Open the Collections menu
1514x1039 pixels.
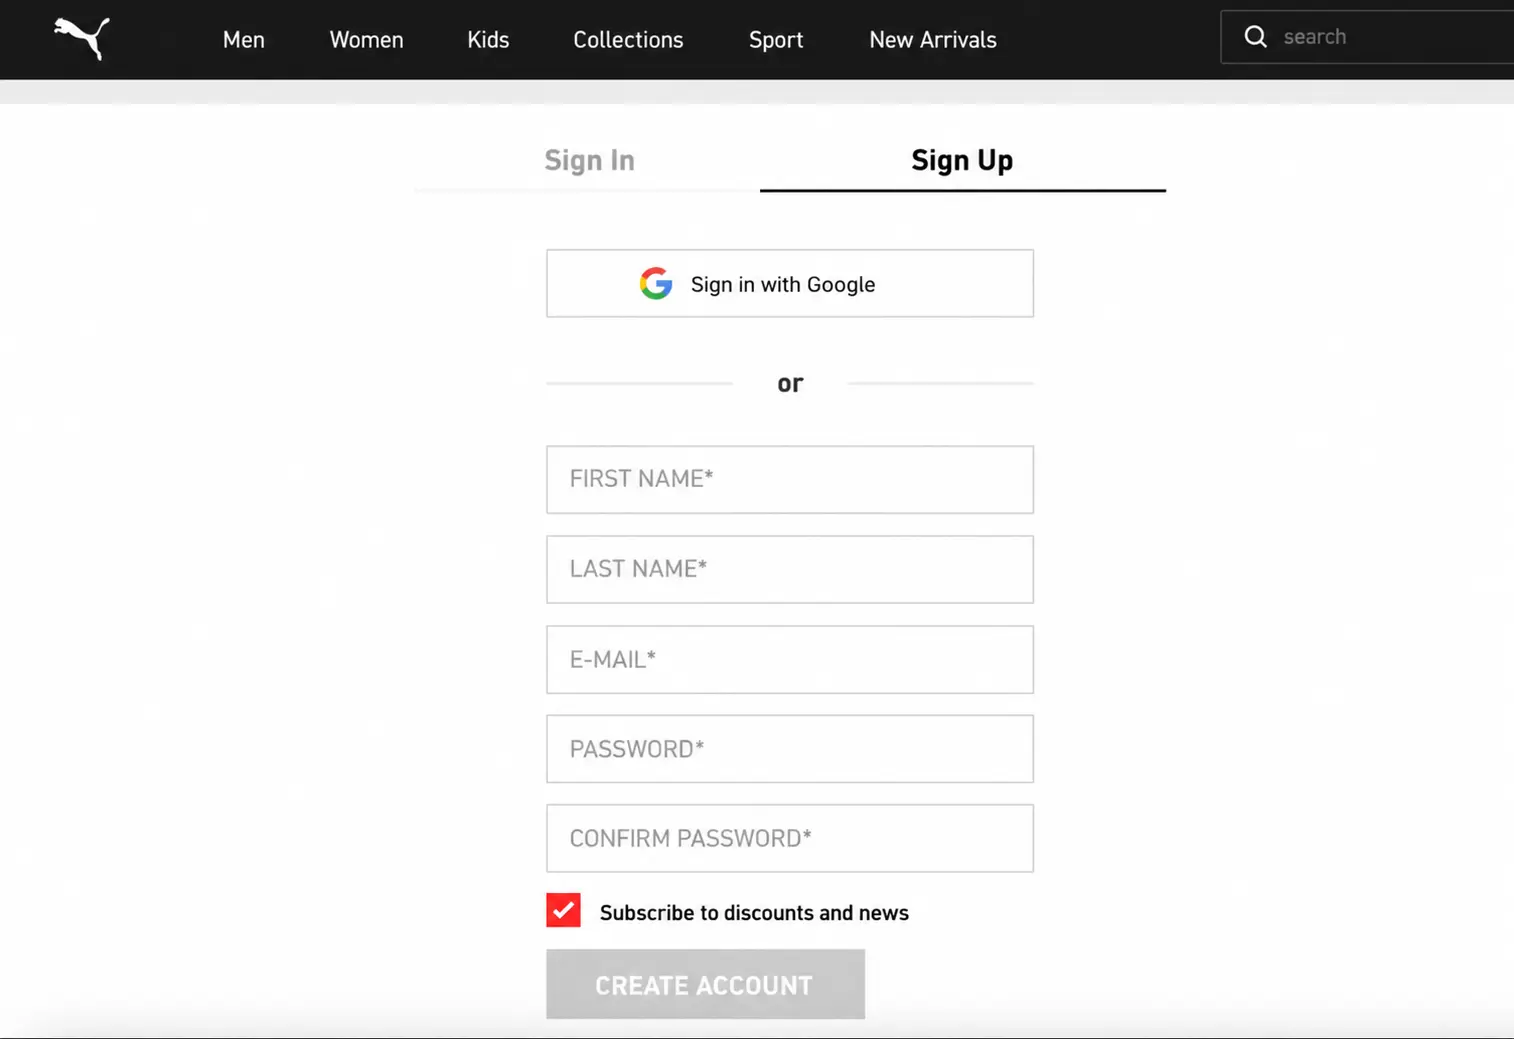coord(628,40)
